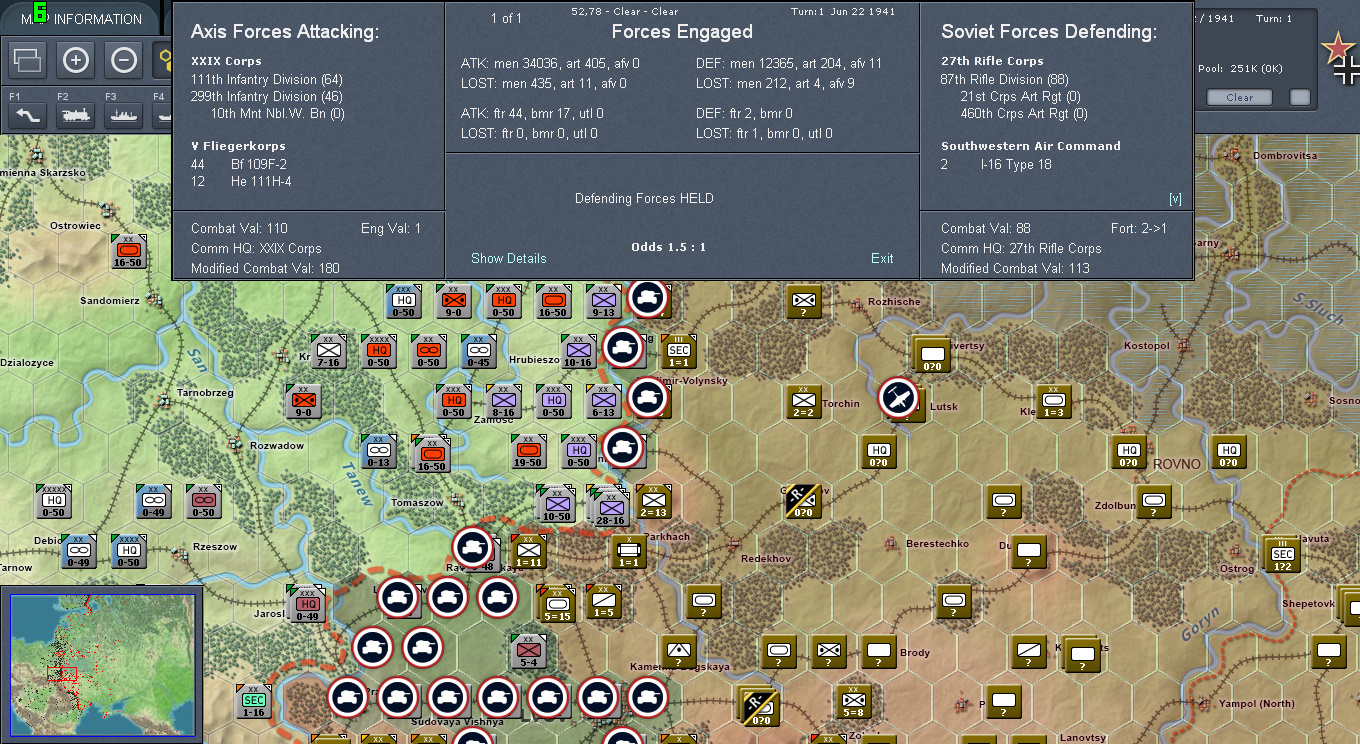Viewport: 1360px width, 744px height.
Task: Click the 27th Rifle Corps heading
Action: [x=992, y=61]
